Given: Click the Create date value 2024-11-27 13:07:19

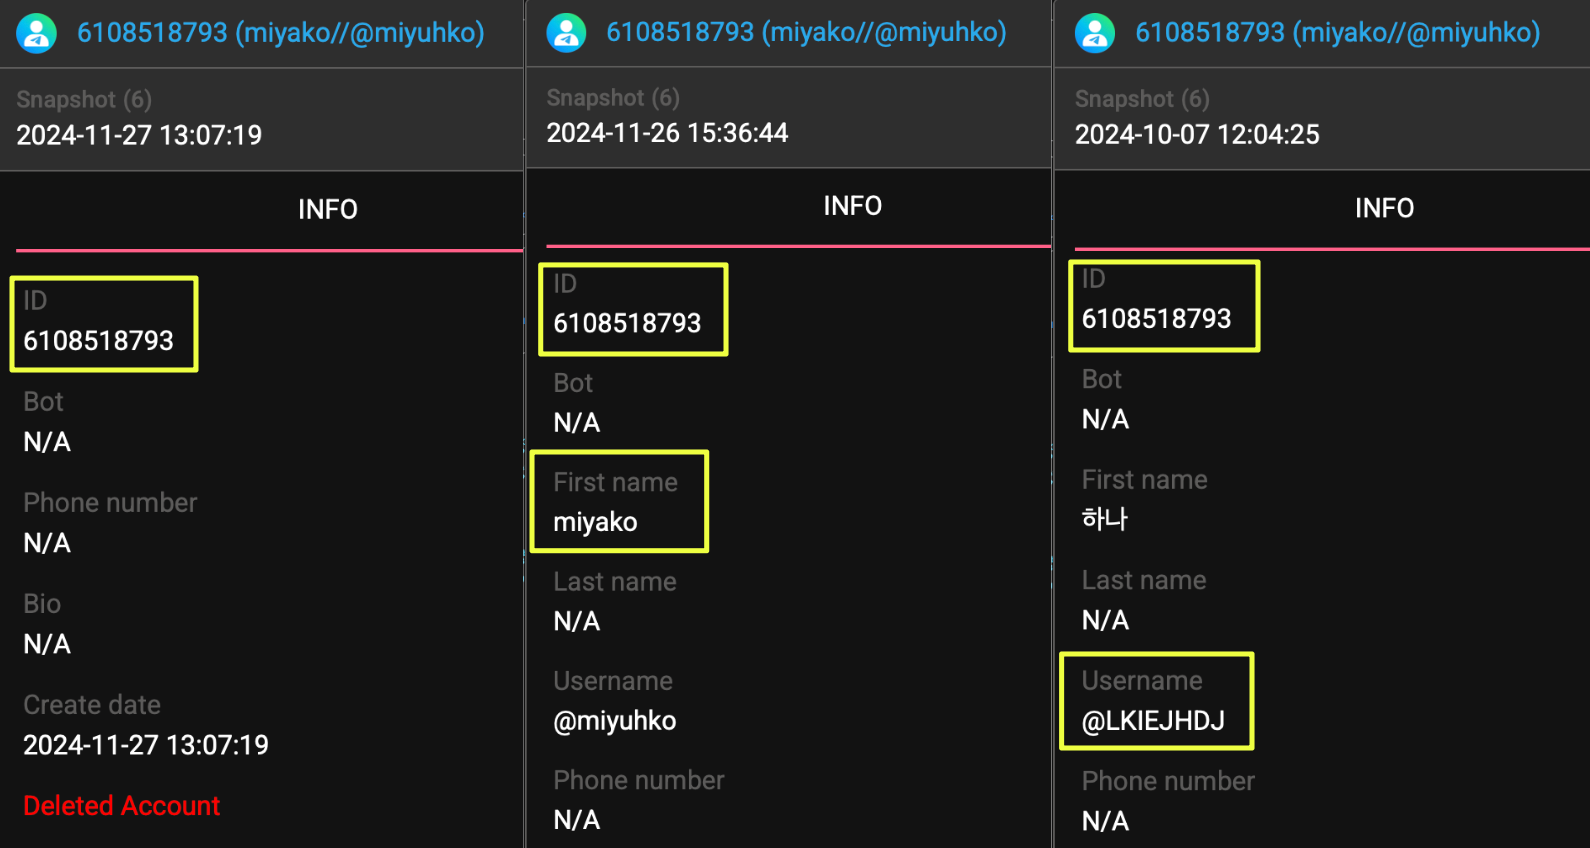Looking at the screenshot, I should [146, 745].
